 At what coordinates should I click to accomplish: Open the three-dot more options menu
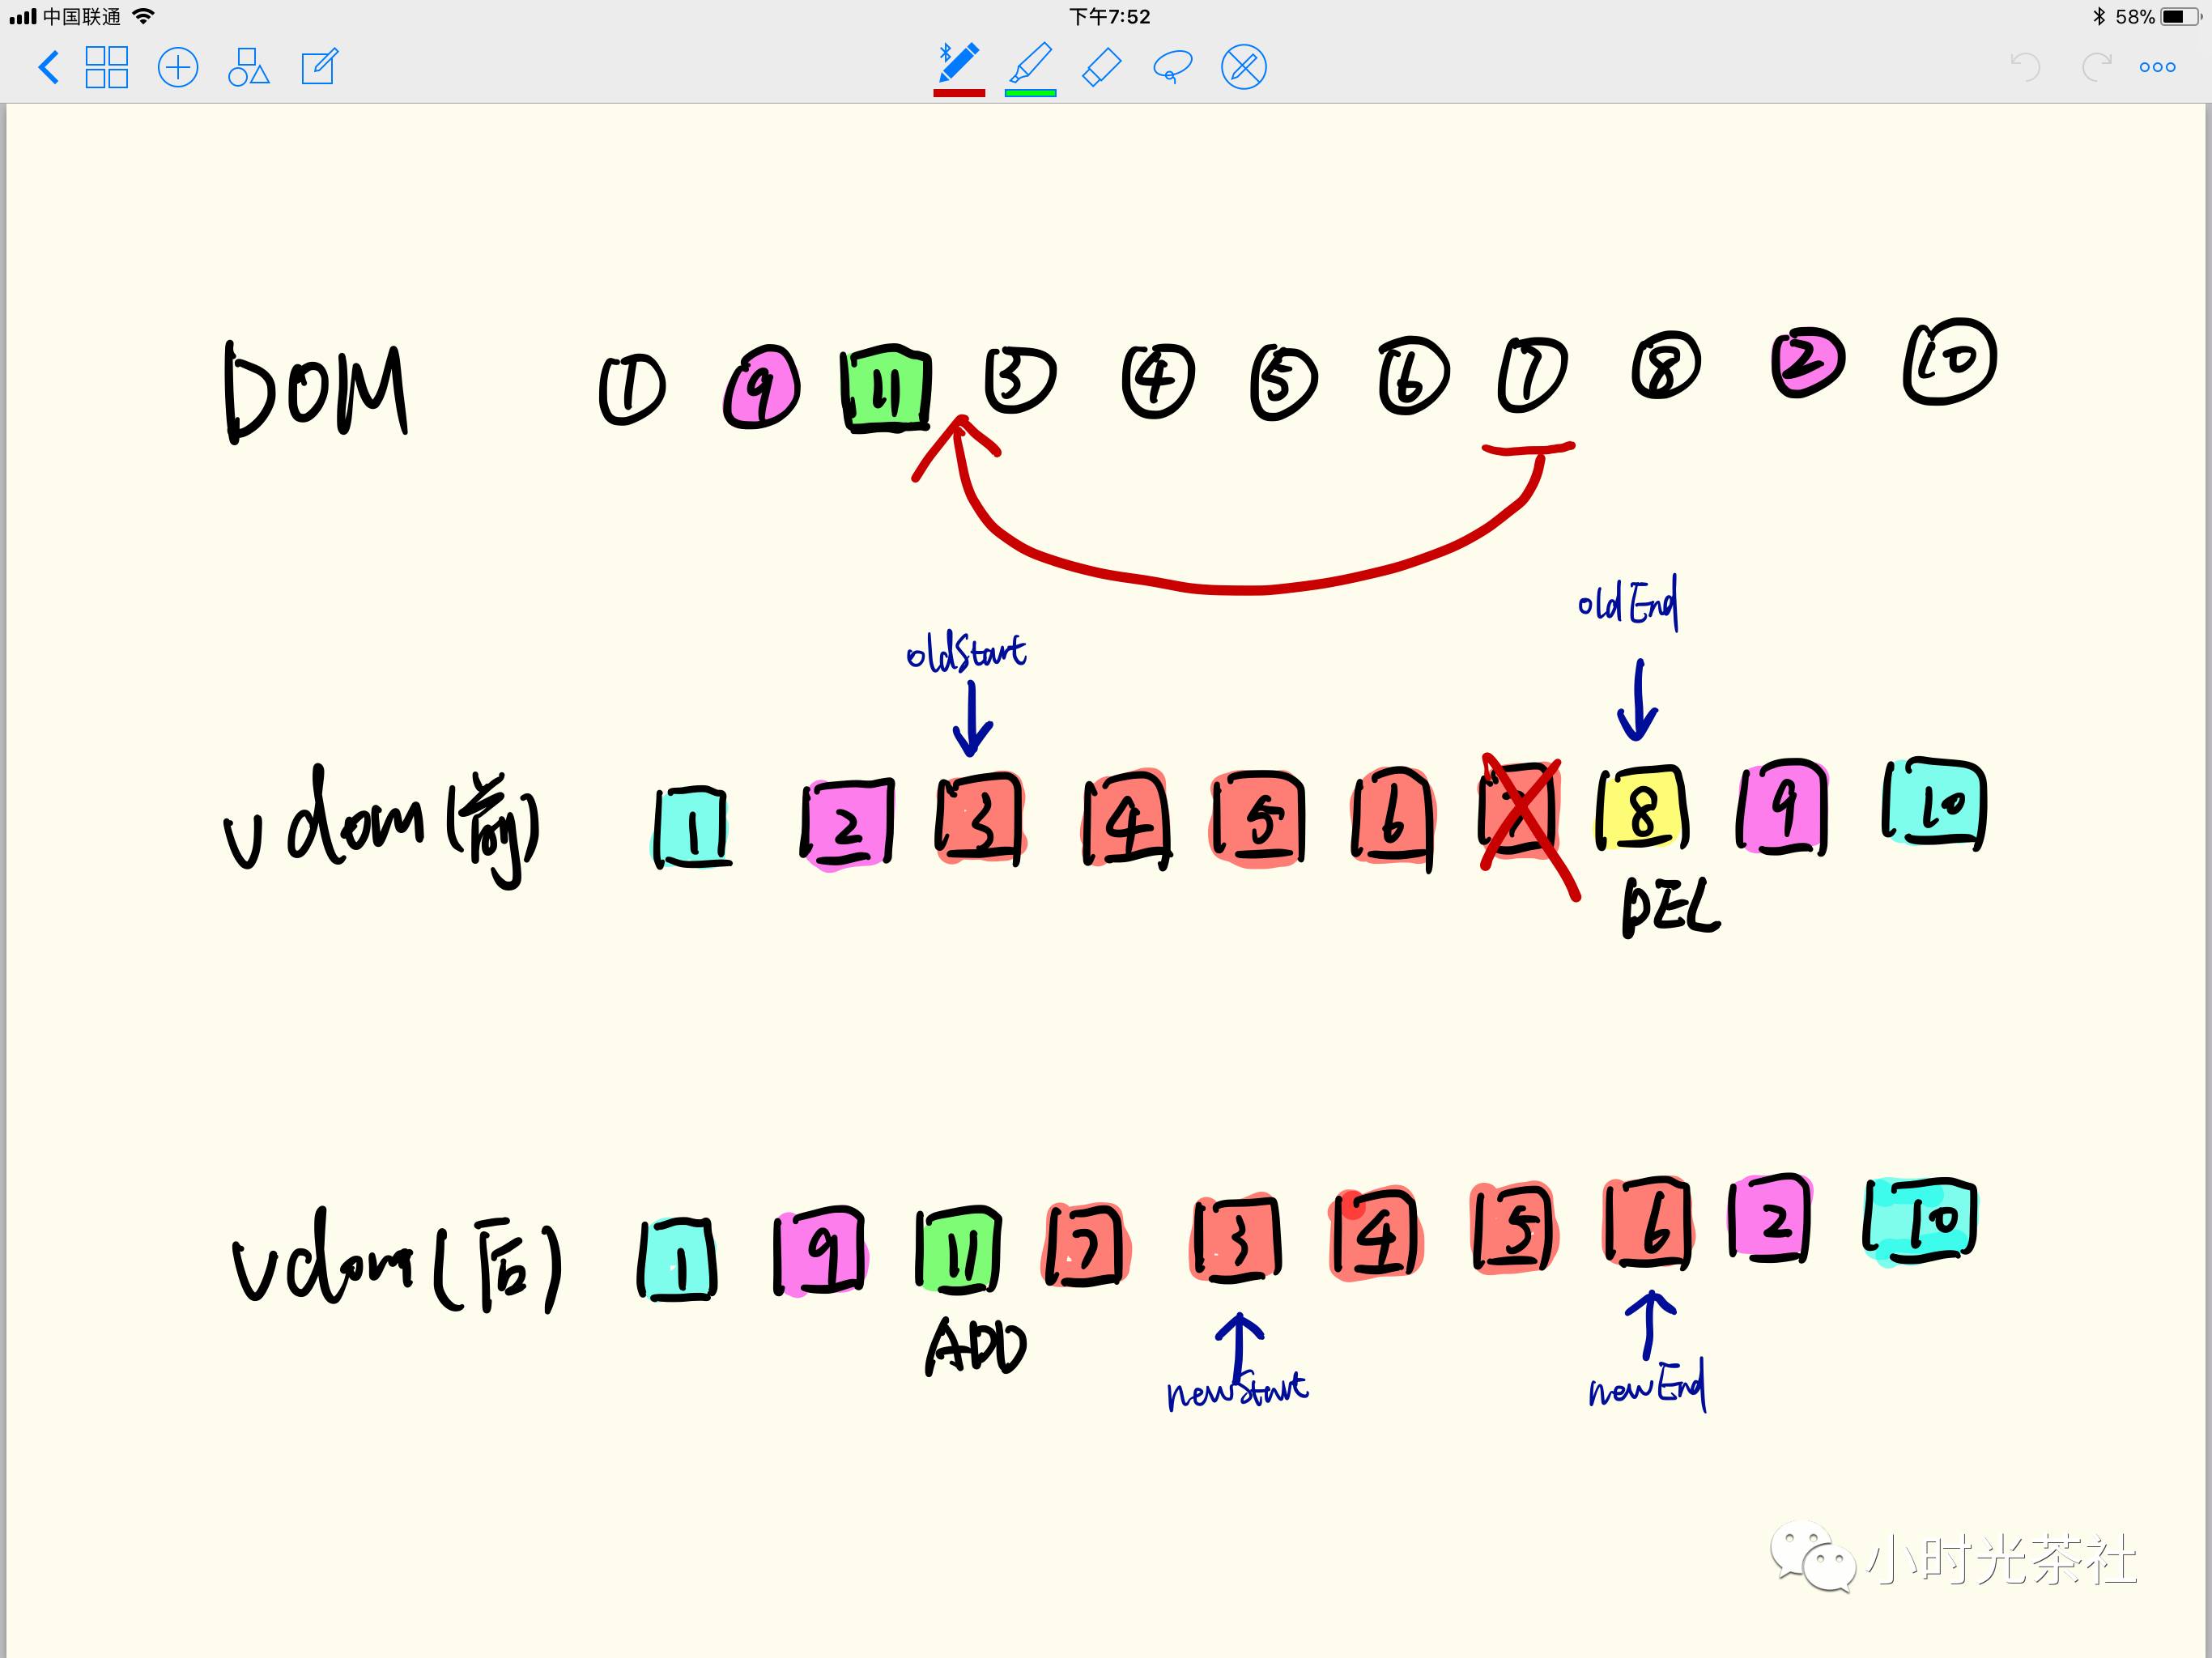(2157, 68)
